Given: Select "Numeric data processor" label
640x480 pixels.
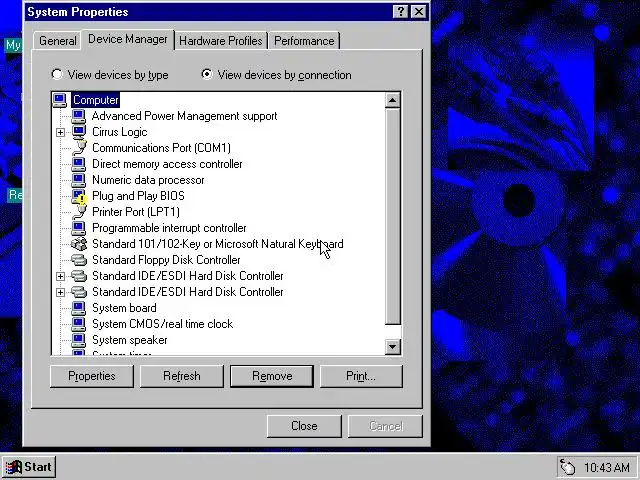Looking at the screenshot, I should pyautogui.click(x=148, y=180).
